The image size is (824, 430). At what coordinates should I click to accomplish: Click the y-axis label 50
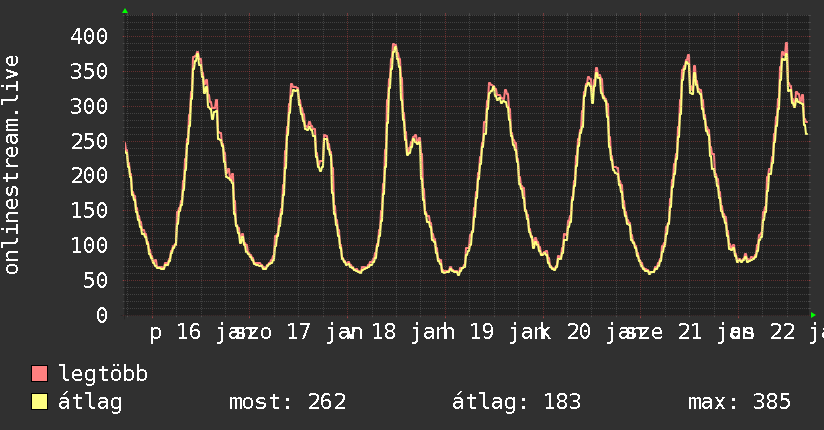(x=95, y=280)
